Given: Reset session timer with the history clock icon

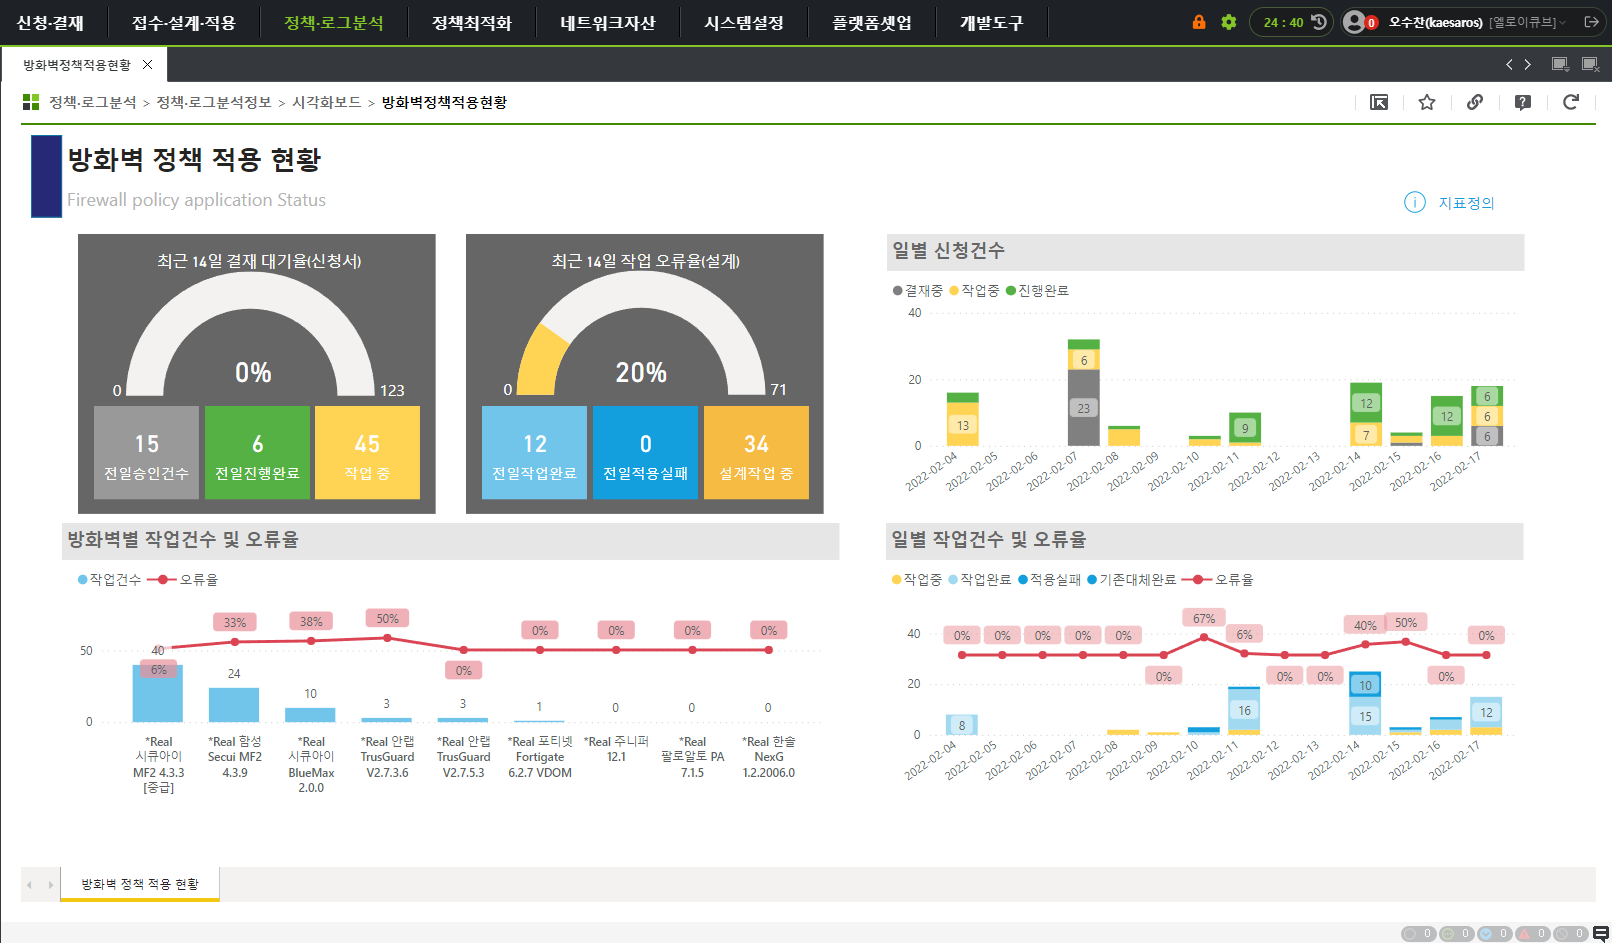Looking at the screenshot, I should (x=1319, y=22).
